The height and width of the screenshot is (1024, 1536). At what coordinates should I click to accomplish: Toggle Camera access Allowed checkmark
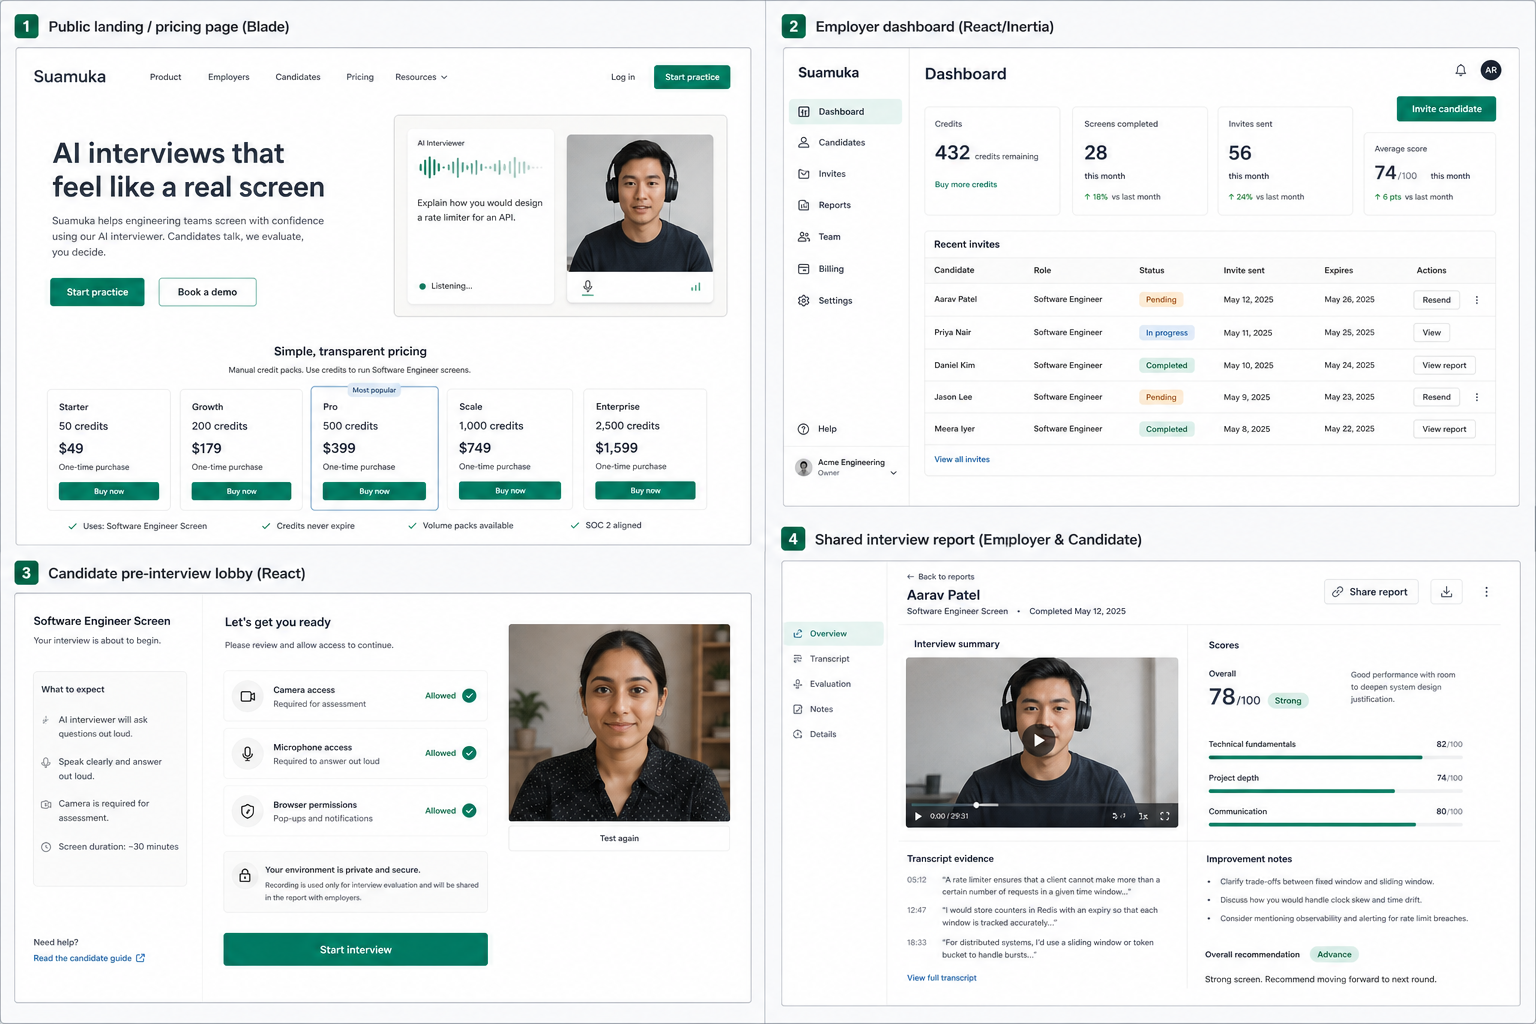coord(469,696)
